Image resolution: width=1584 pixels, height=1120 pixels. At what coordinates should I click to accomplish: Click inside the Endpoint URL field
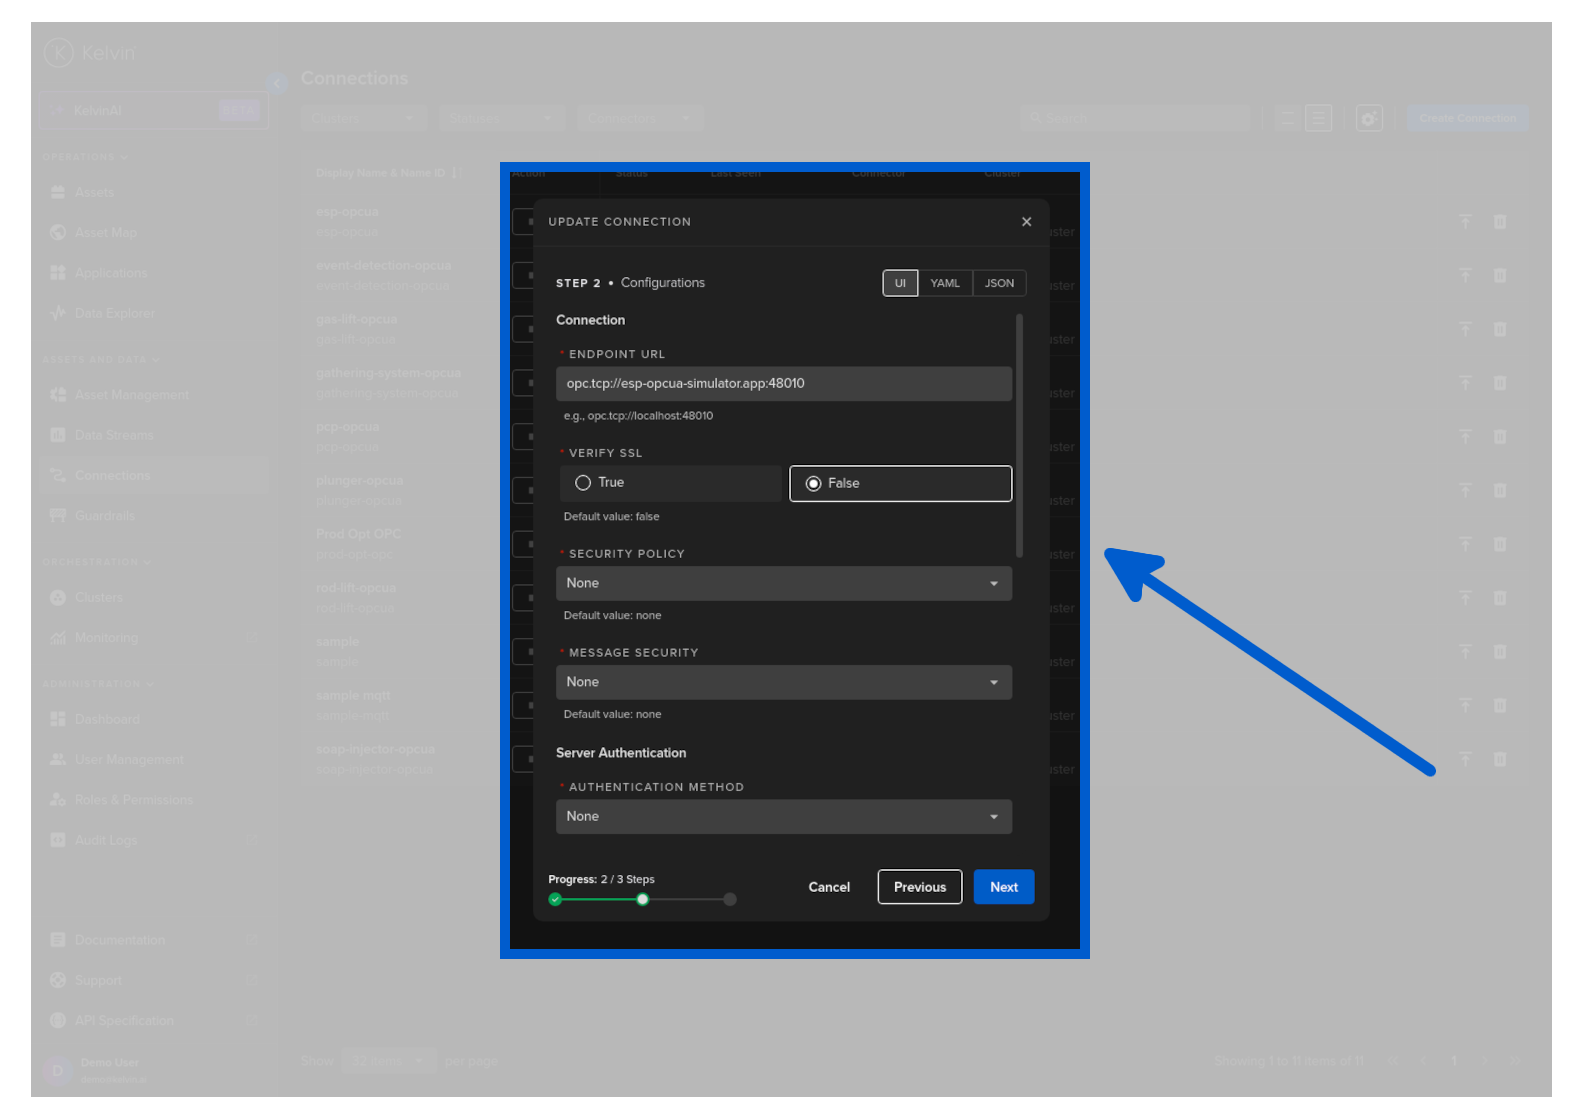point(783,383)
